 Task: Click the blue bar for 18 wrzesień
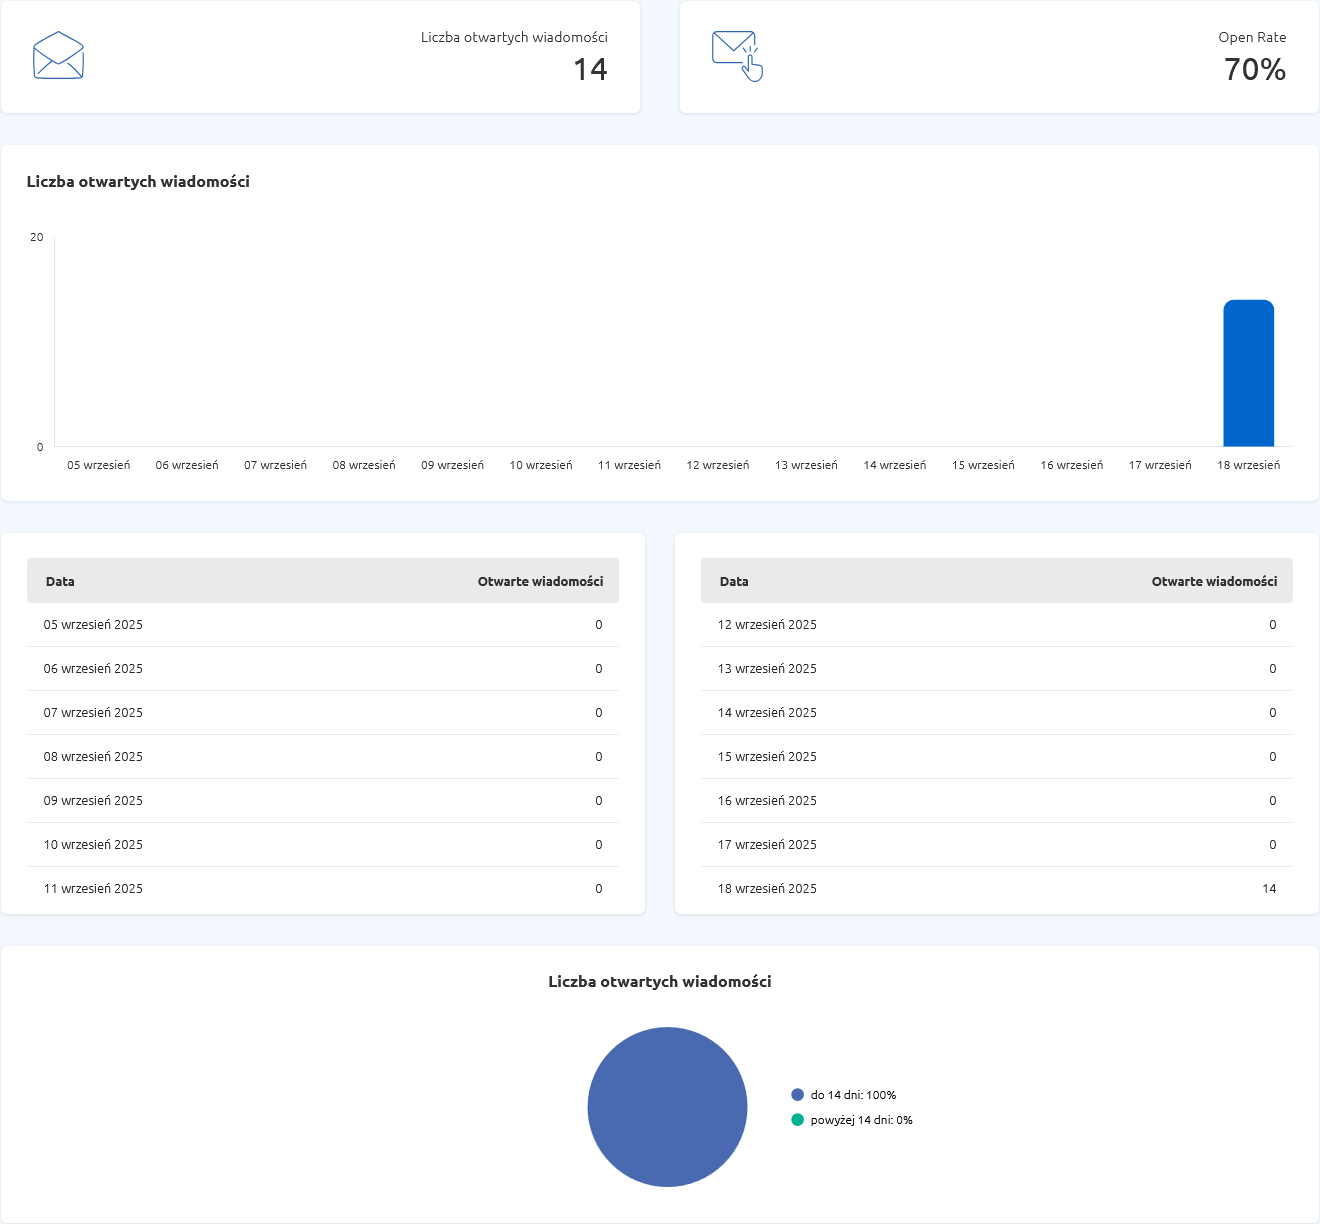pyautogui.click(x=1248, y=373)
